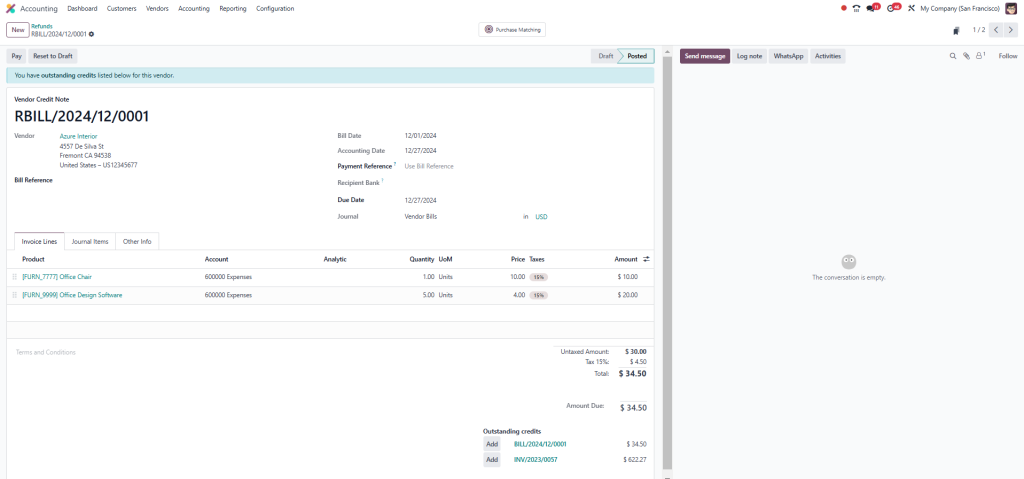Open the gear actions menu beside RBILL/2024/12/0001
The image size is (1024, 479).
tap(91, 34)
